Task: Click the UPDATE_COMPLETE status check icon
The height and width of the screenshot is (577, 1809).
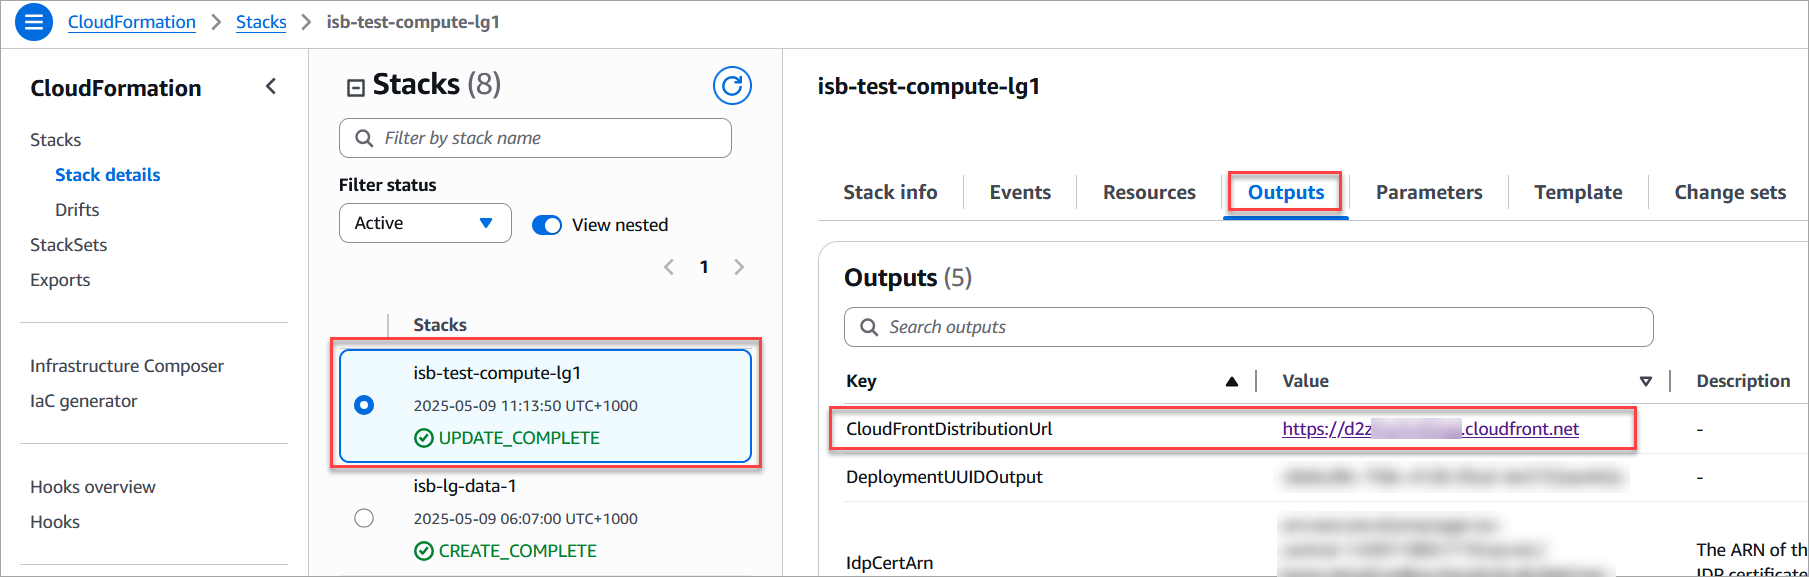Action: pyautogui.click(x=424, y=438)
